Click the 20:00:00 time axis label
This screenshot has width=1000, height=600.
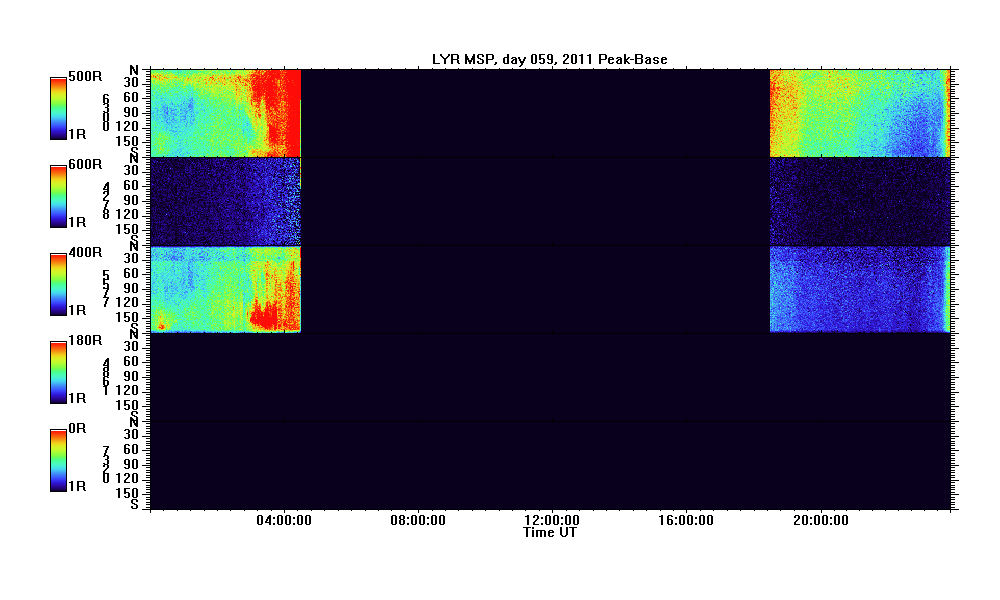(821, 520)
